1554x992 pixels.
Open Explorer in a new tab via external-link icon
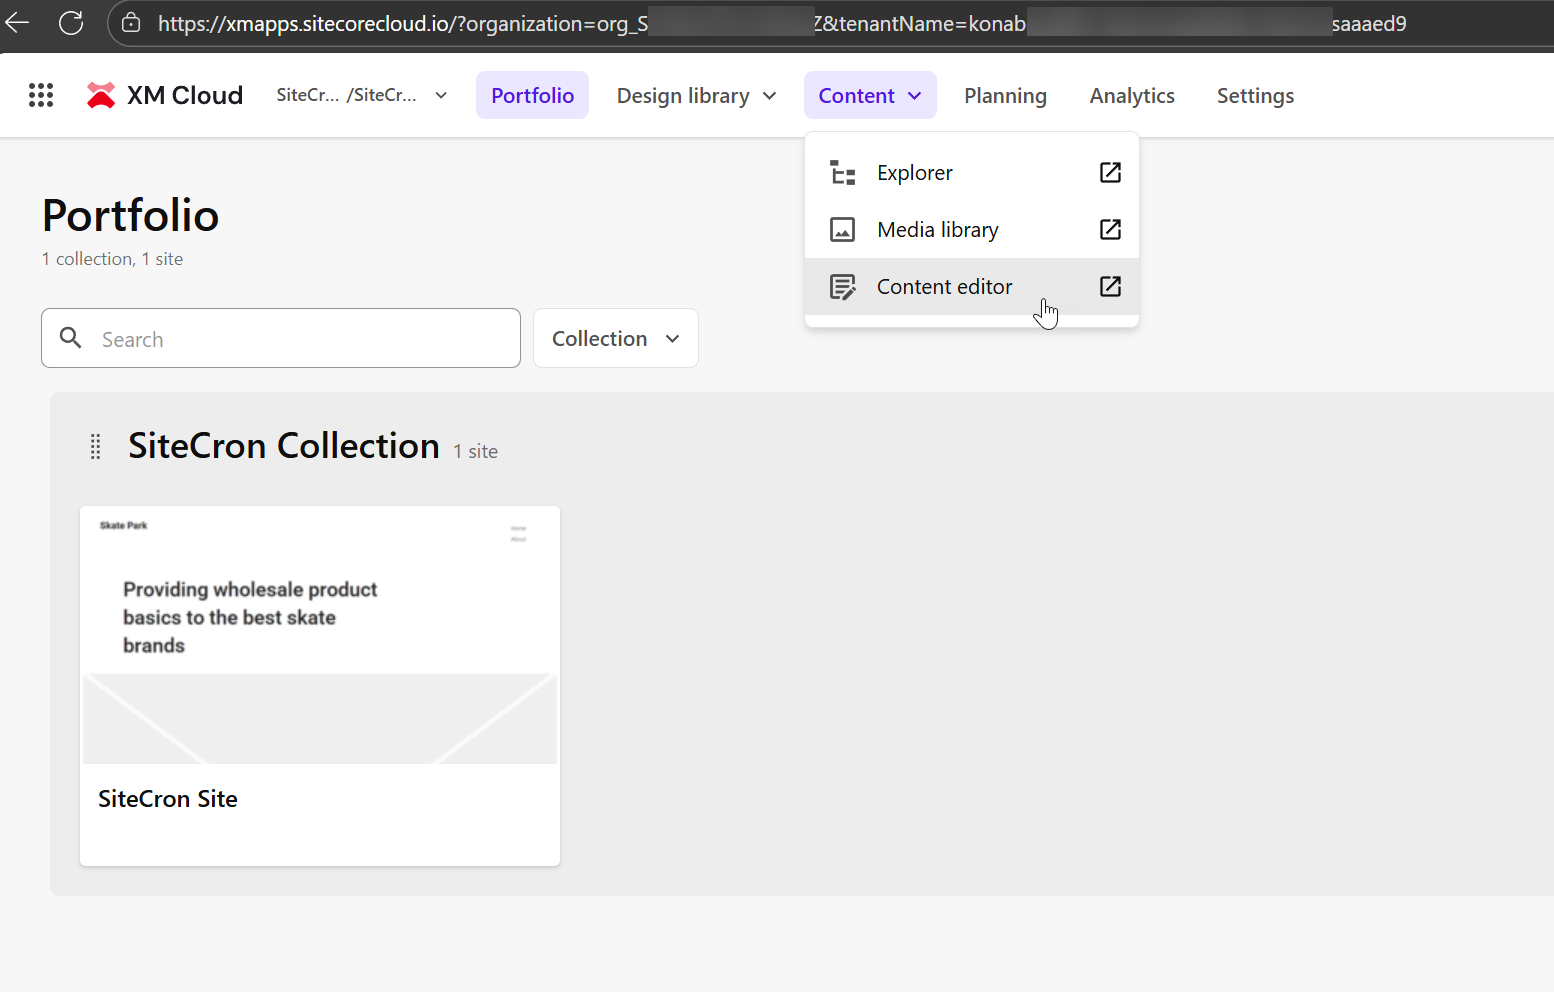point(1110,172)
